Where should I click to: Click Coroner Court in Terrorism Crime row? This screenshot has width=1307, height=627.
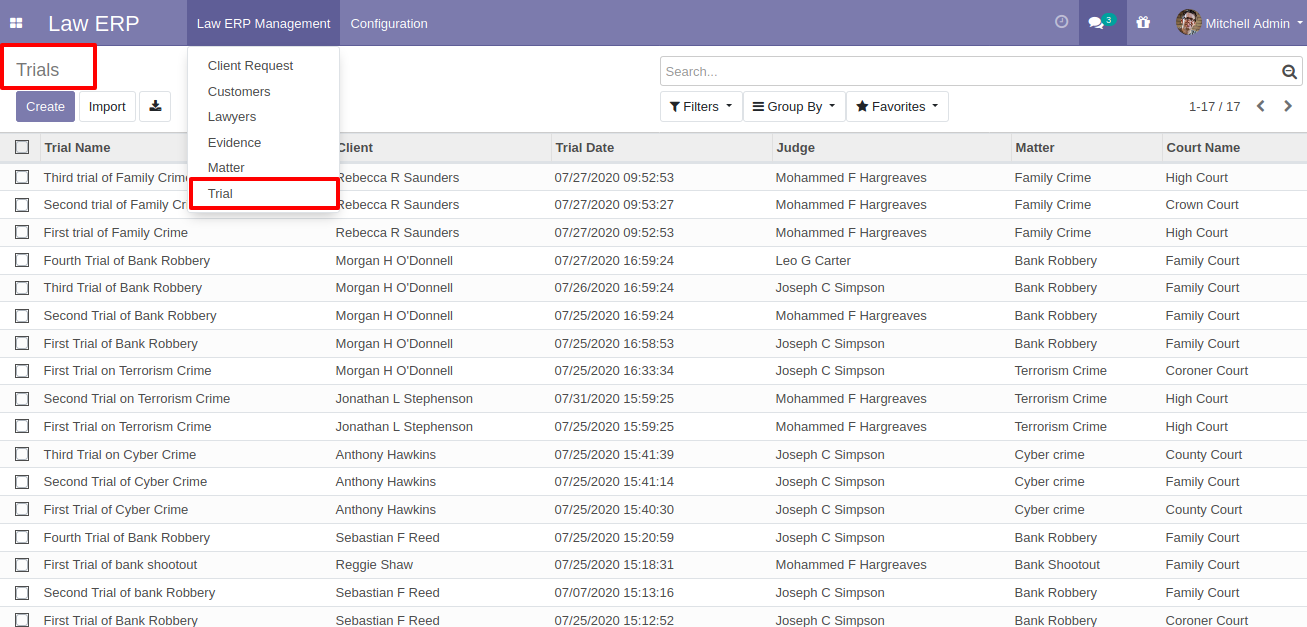pyautogui.click(x=1207, y=371)
